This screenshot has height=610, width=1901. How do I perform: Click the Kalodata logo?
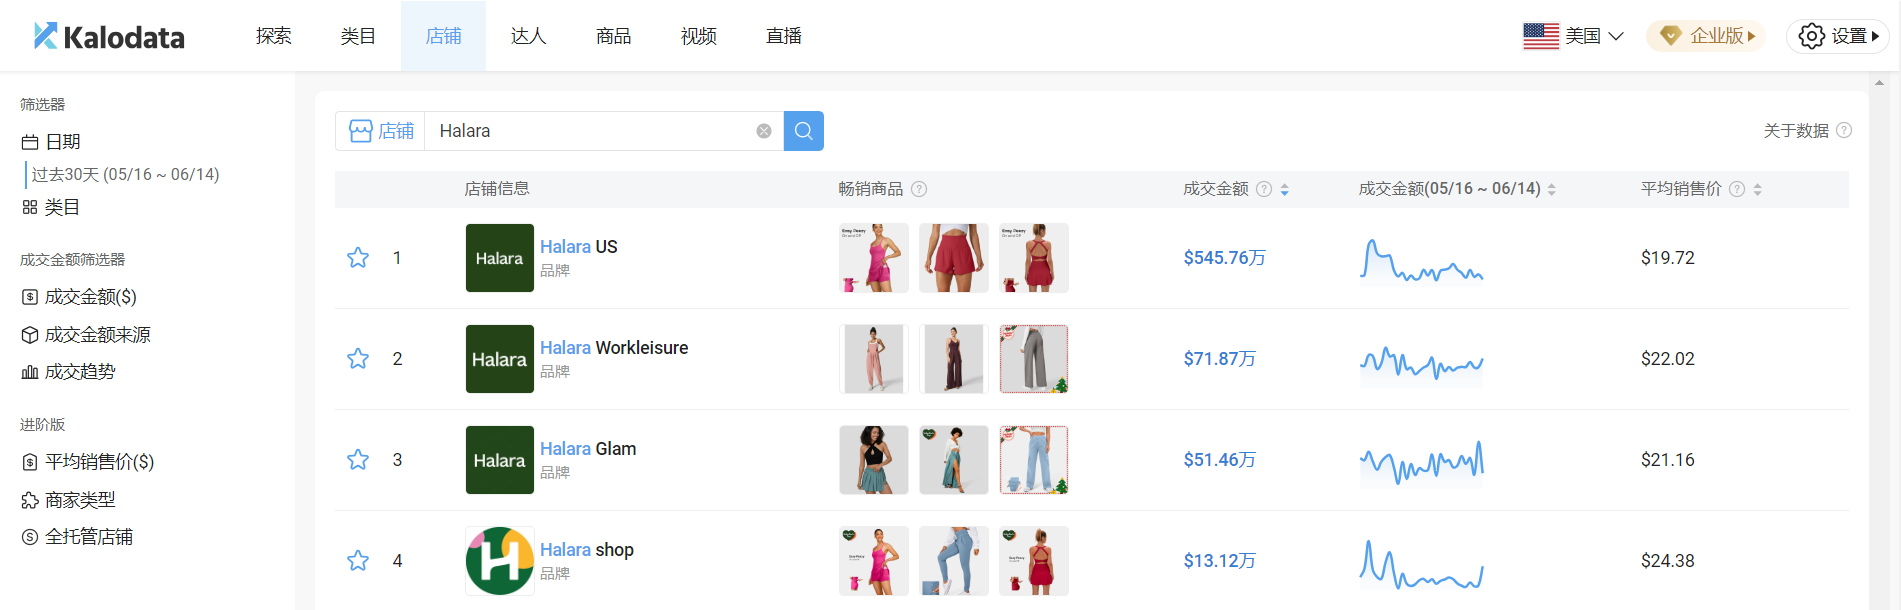click(109, 36)
